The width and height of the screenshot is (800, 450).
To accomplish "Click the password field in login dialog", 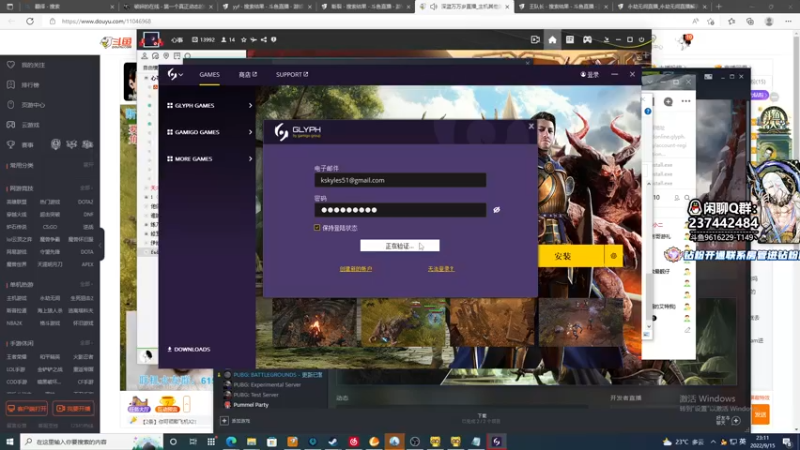I will (400, 210).
